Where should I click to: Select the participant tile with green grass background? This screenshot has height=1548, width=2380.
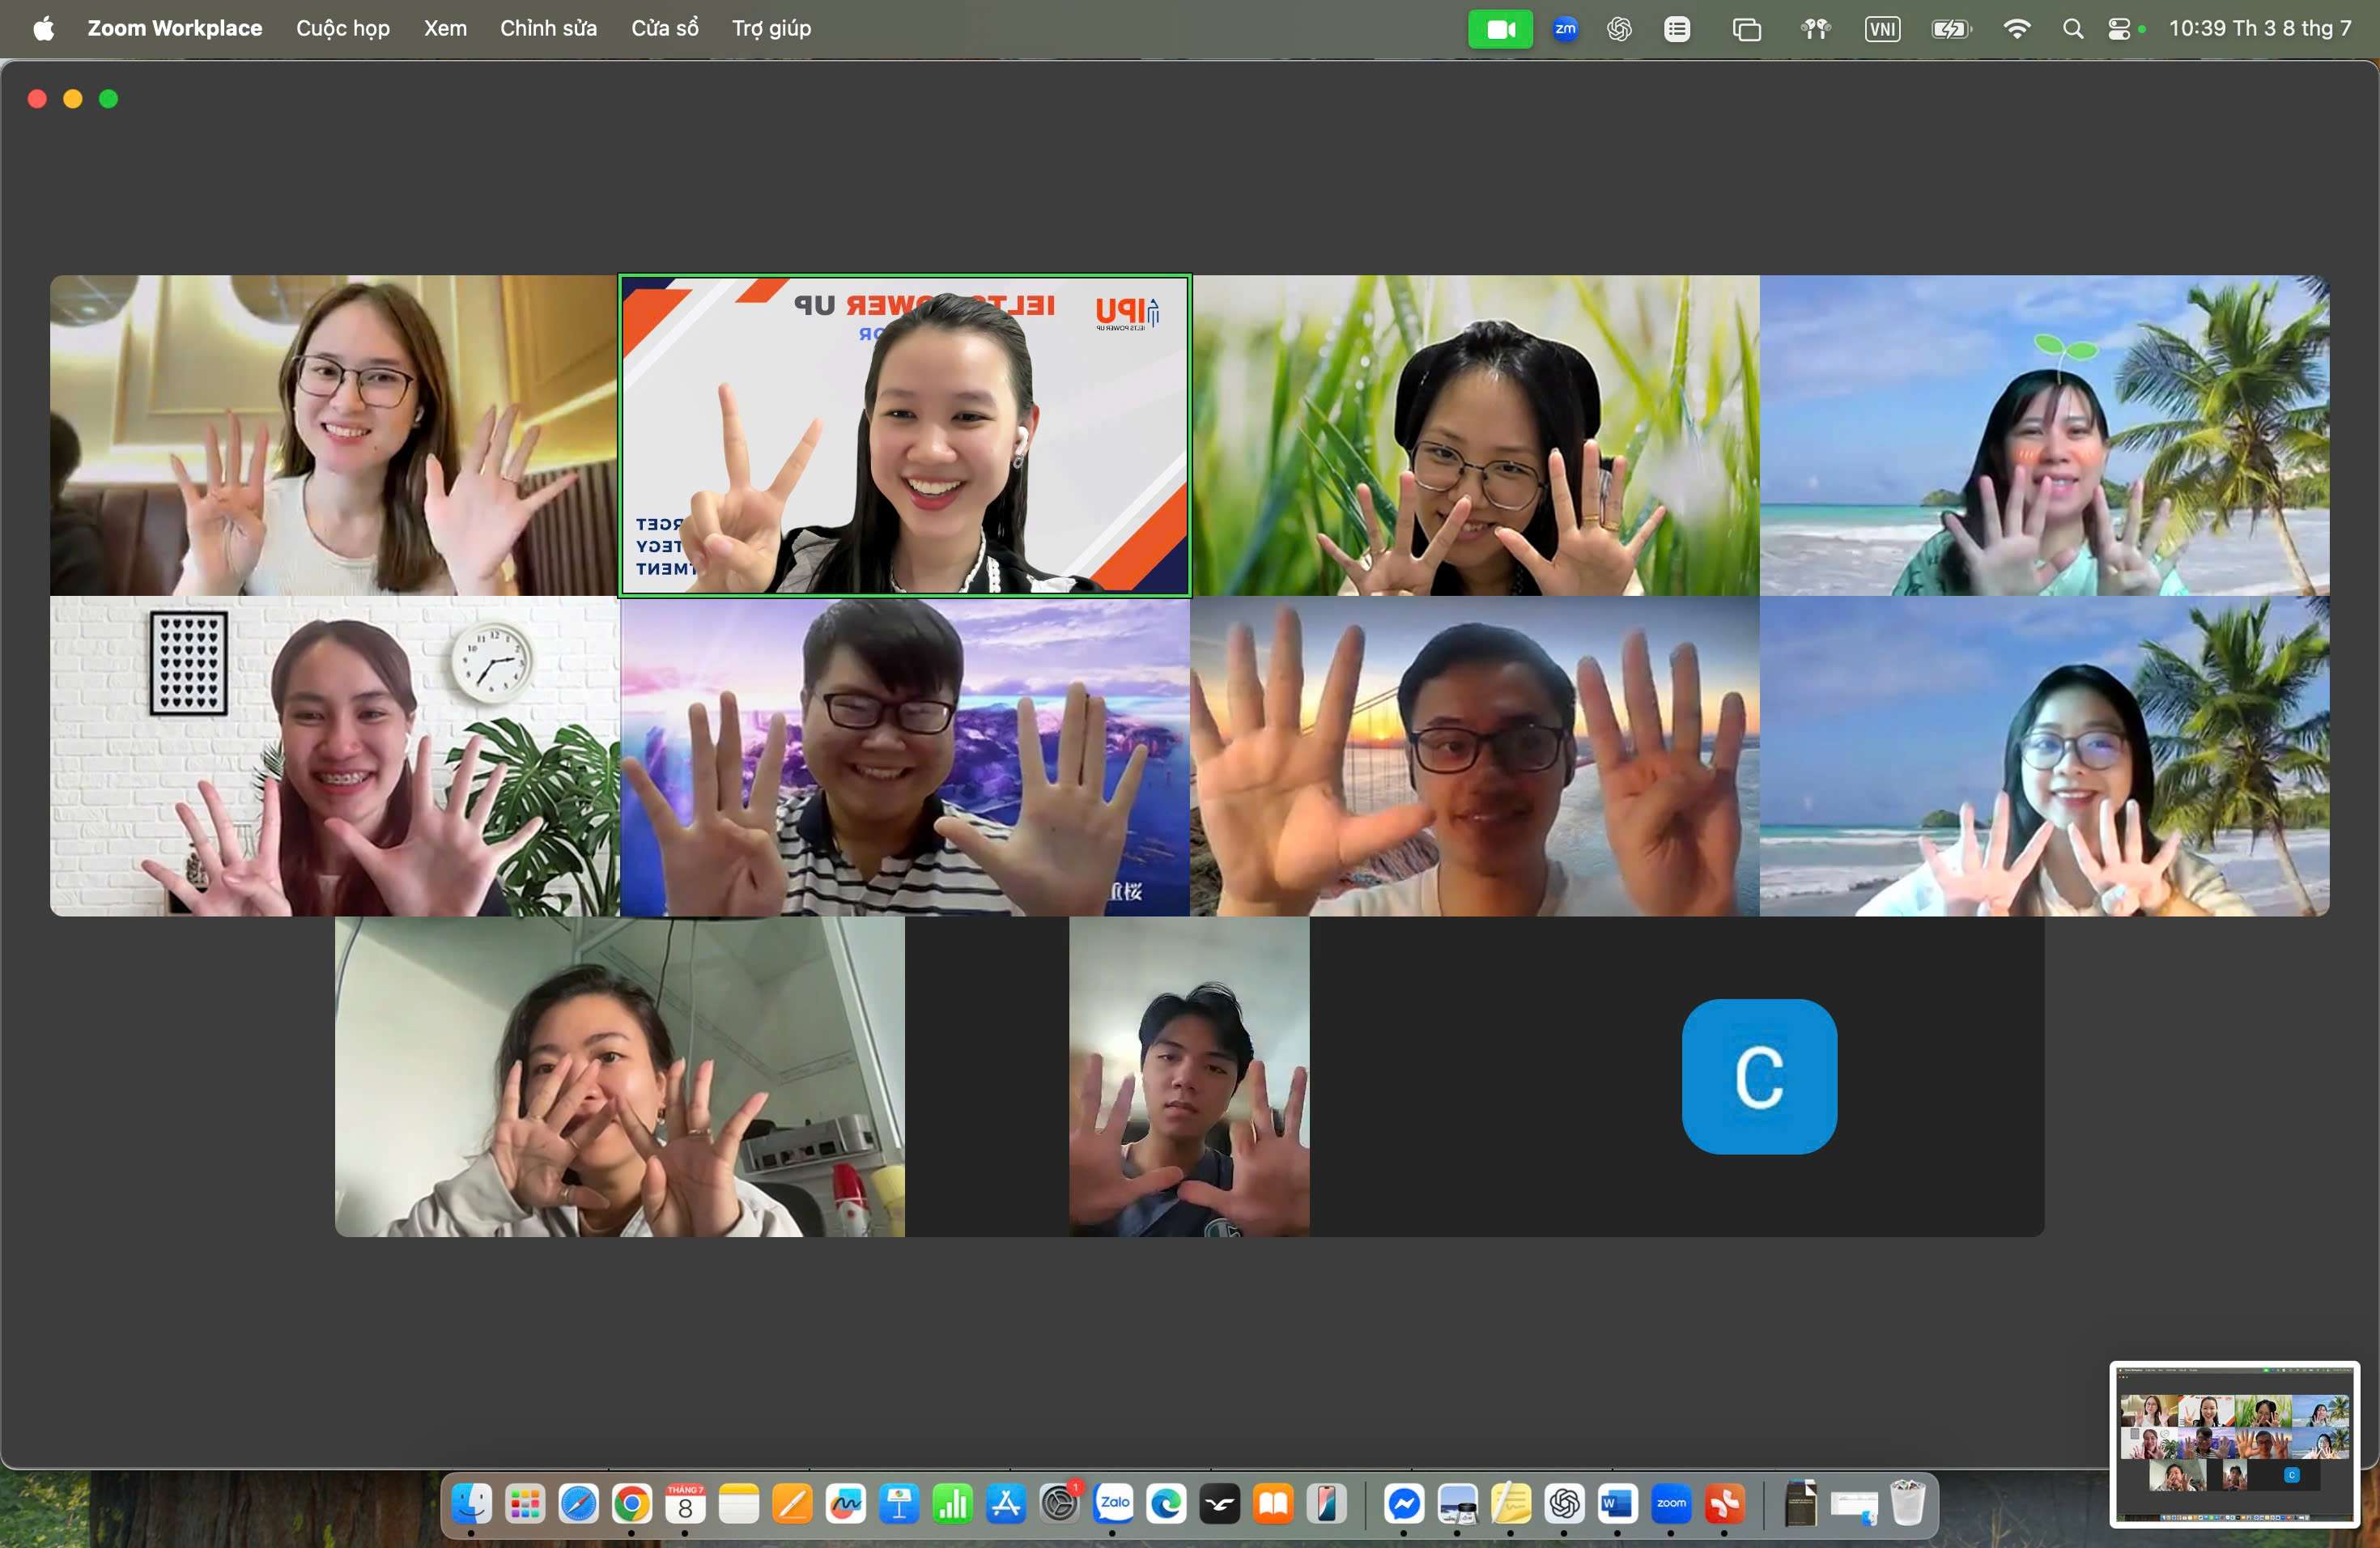pos(1475,435)
